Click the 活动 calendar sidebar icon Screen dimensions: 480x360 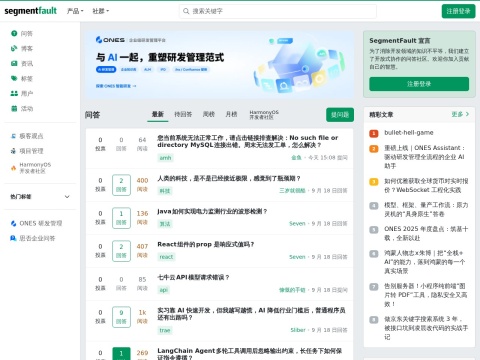pos(14,108)
